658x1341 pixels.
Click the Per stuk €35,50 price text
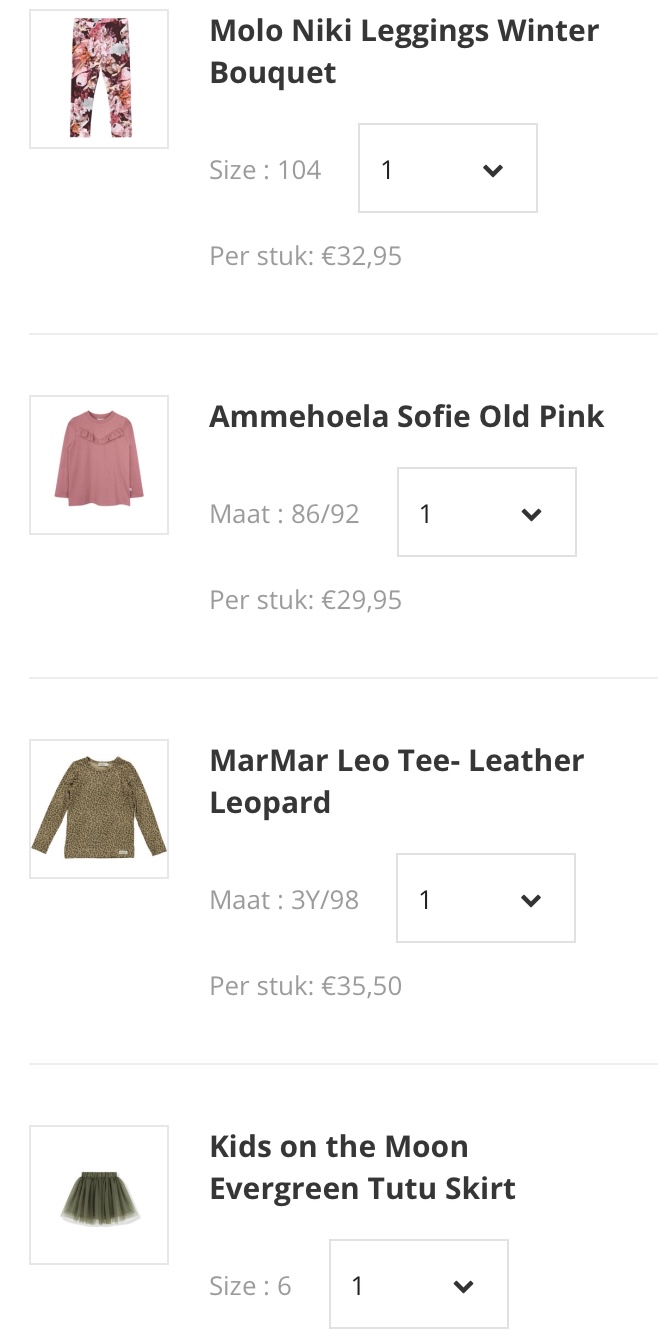pos(305,986)
